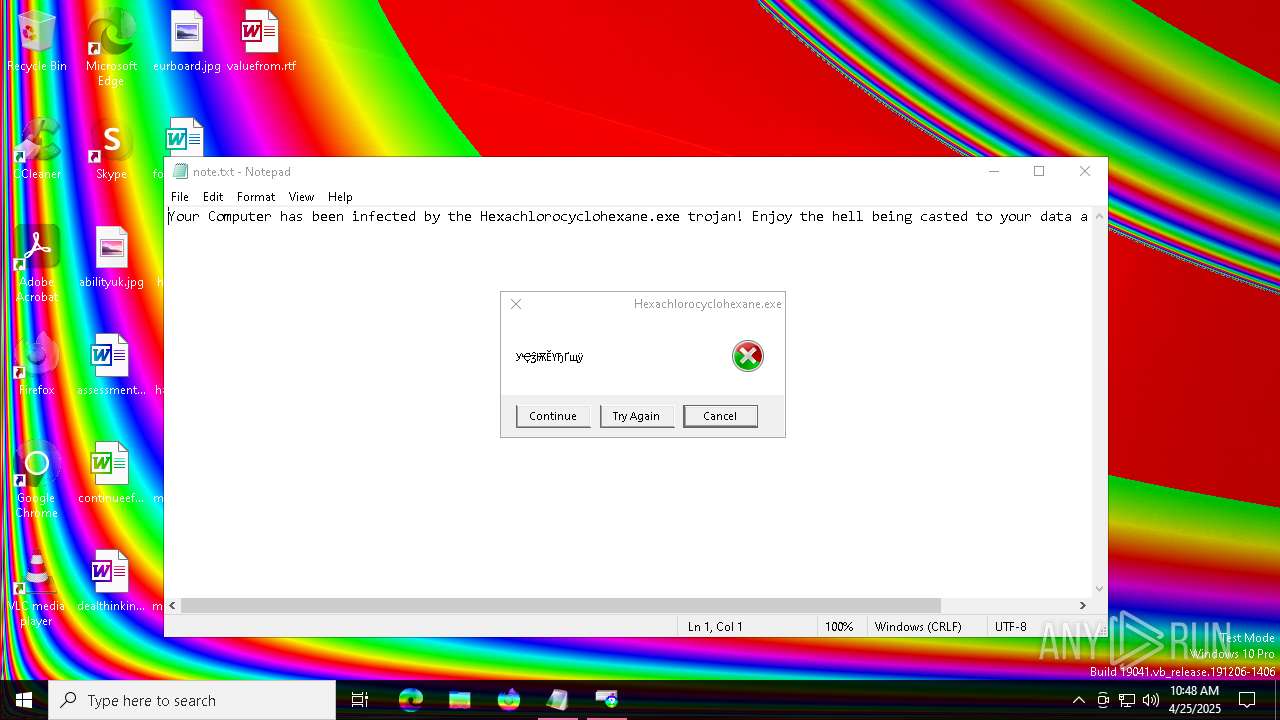This screenshot has width=1280, height=720.
Task: Click the '100%' zoom status entry
Action: tap(839, 627)
